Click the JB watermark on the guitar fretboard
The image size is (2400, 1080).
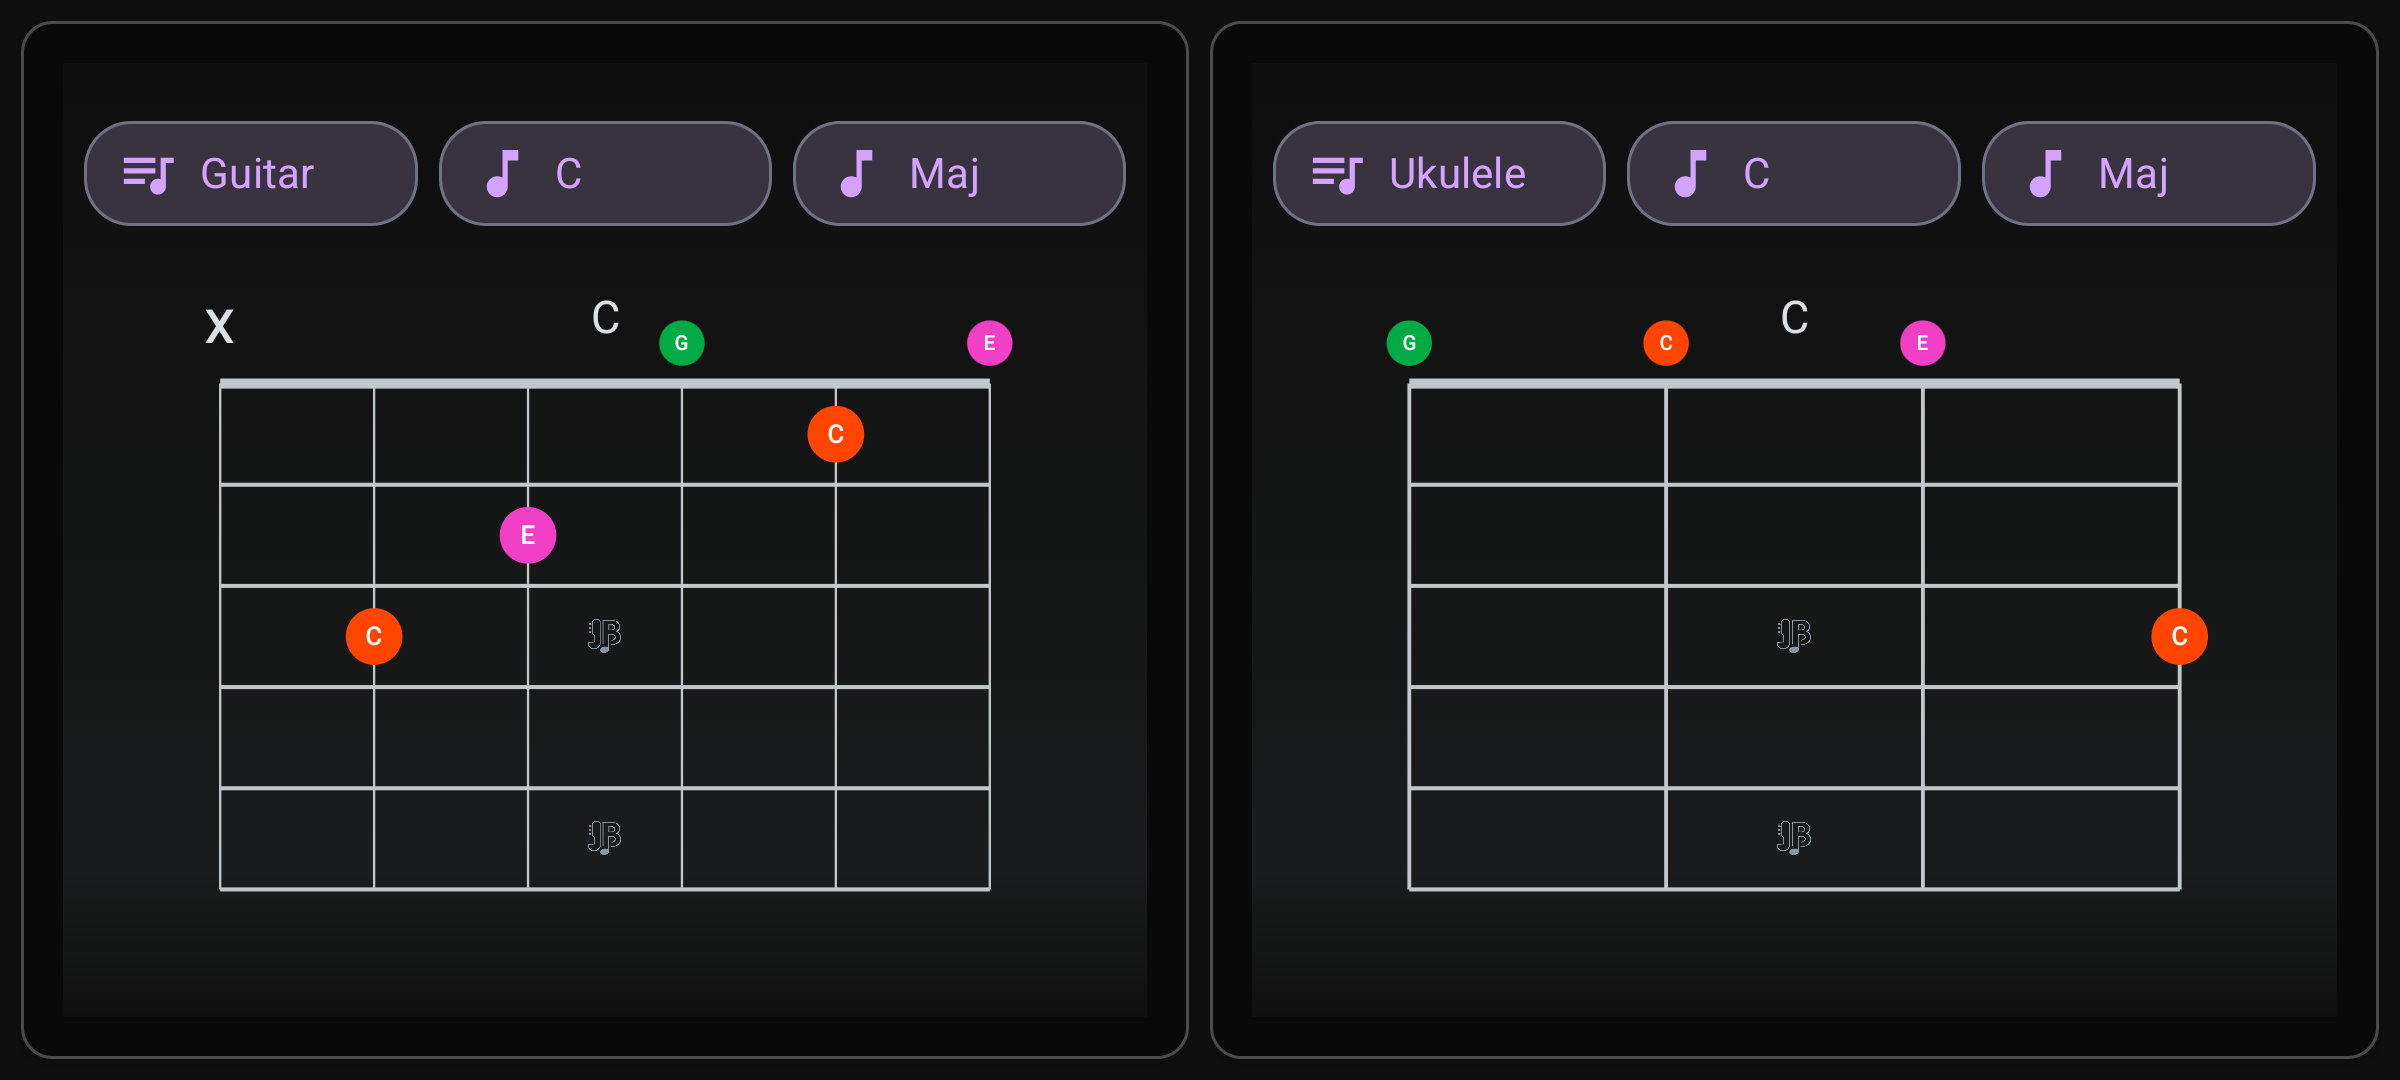(x=604, y=635)
